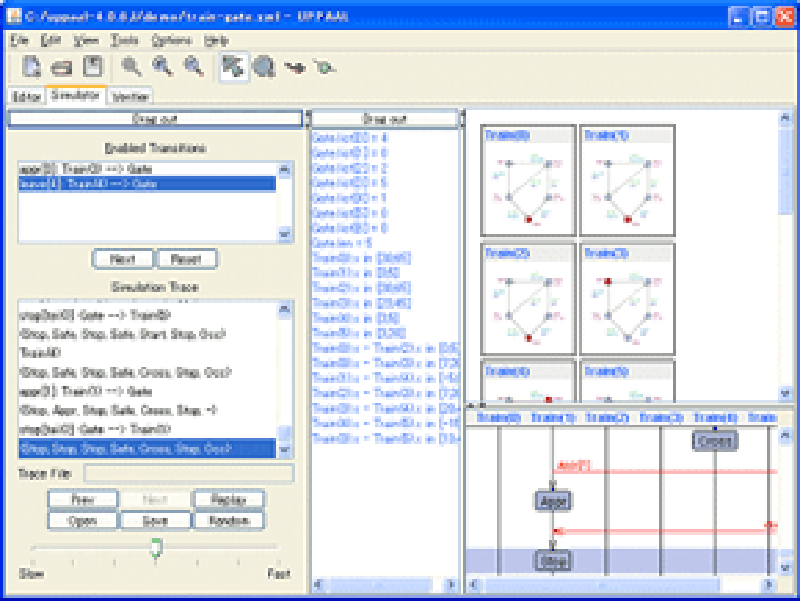The image size is (800, 601).
Task: Select the 'Train(4)' row in simulation trace
Action: pos(147,353)
